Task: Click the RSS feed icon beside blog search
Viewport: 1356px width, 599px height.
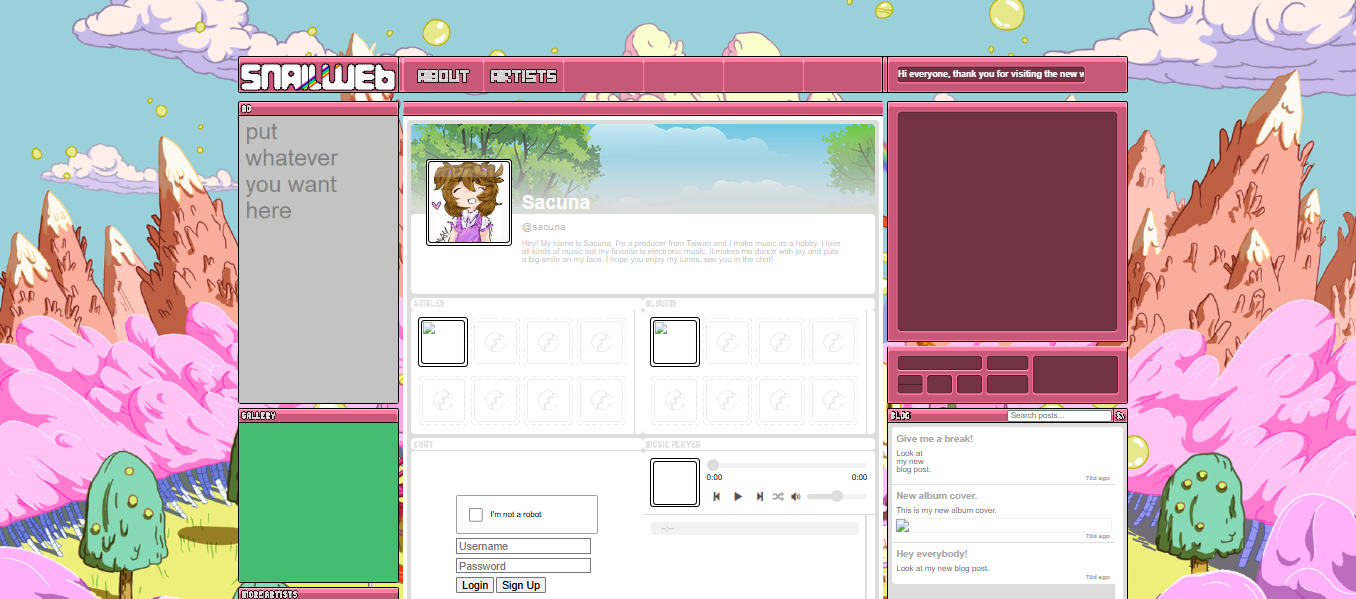Action: point(1120,416)
